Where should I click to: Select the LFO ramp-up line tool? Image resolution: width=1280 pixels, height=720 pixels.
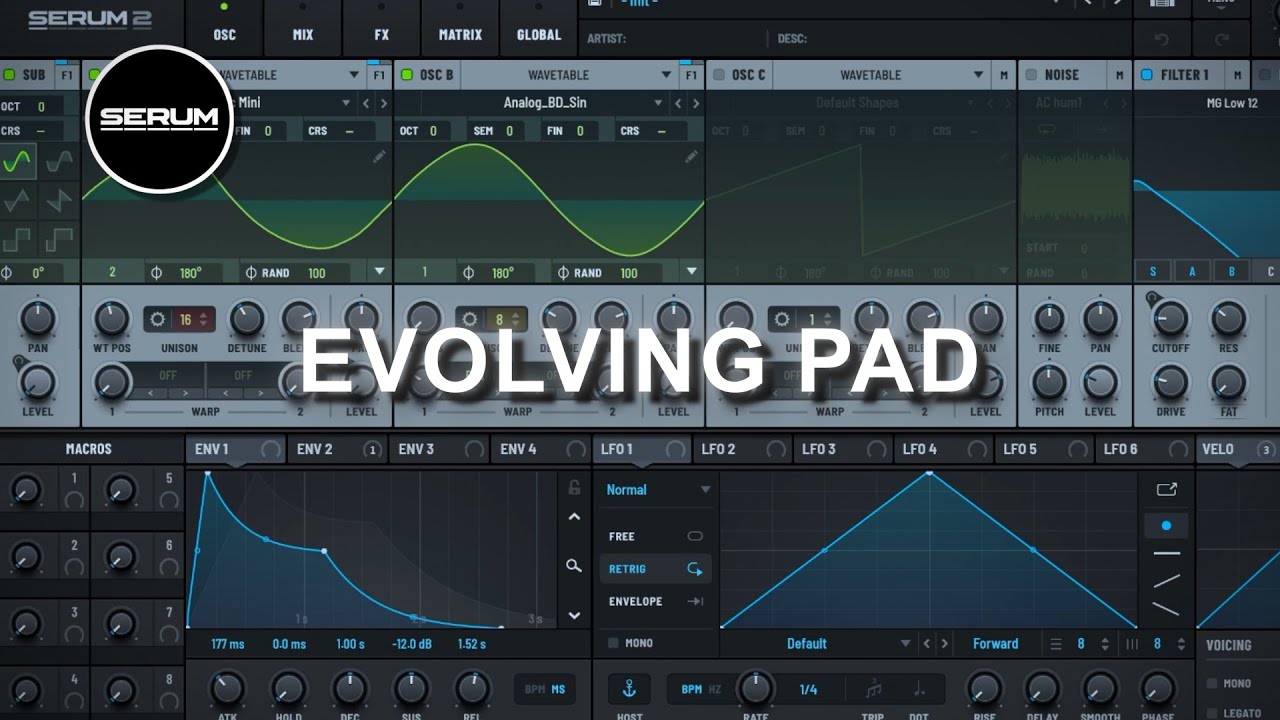click(1166, 581)
